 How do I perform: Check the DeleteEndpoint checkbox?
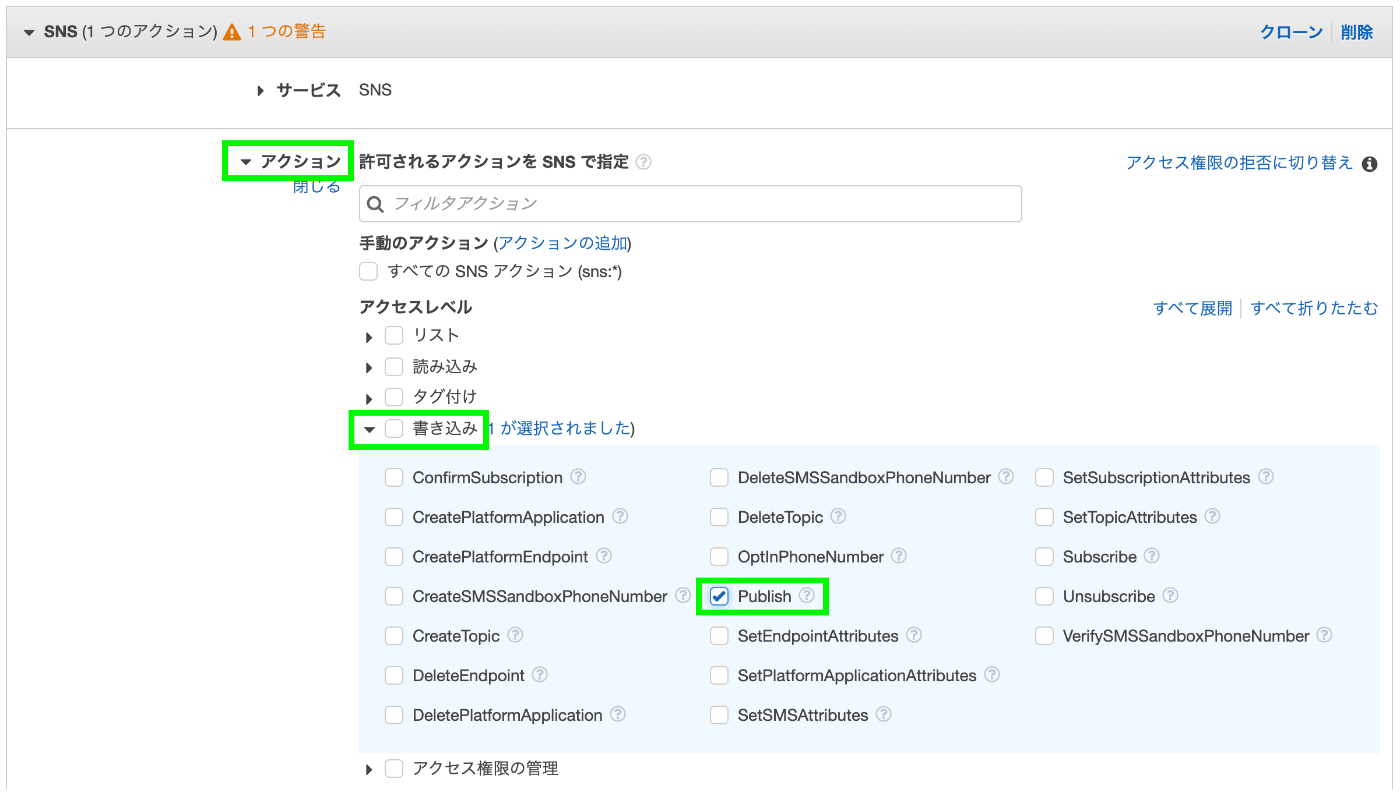[x=394, y=675]
